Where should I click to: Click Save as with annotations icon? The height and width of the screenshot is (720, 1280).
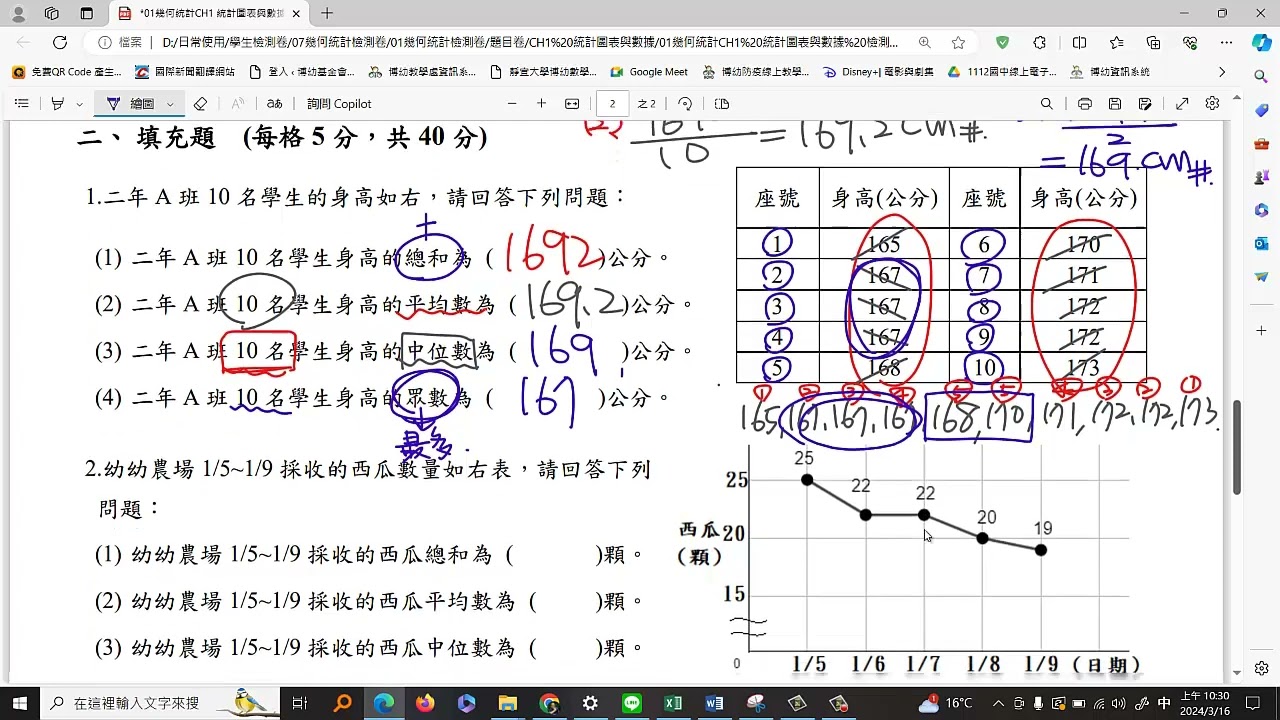tap(1145, 104)
